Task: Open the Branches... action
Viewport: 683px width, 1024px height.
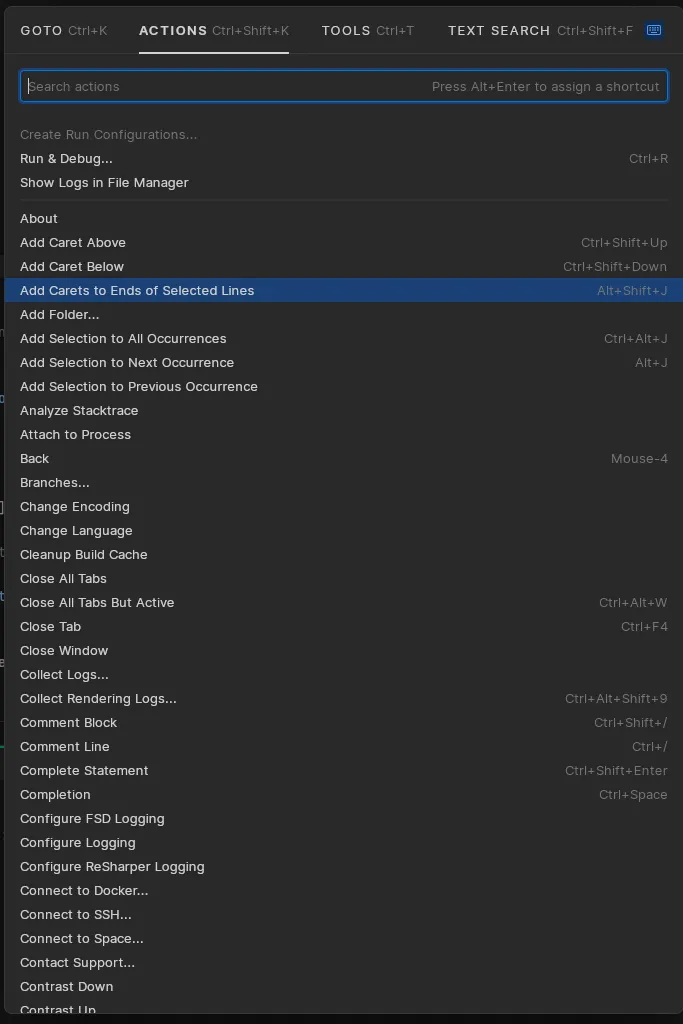Action: click(55, 483)
